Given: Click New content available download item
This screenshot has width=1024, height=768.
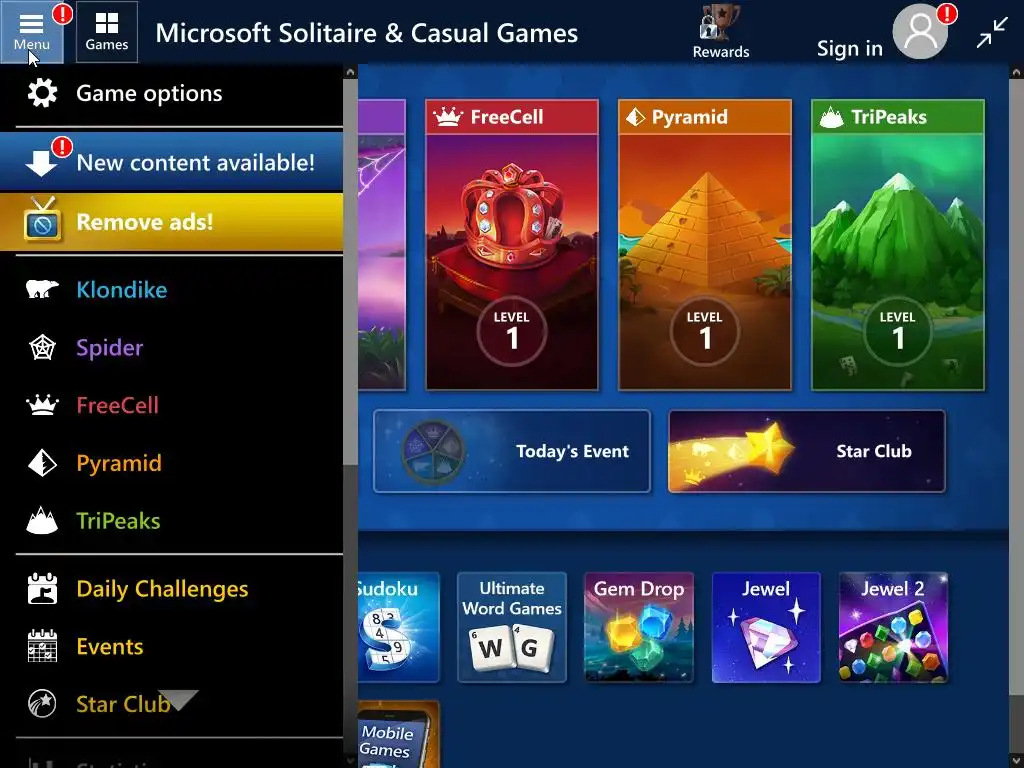Looking at the screenshot, I should coord(171,162).
